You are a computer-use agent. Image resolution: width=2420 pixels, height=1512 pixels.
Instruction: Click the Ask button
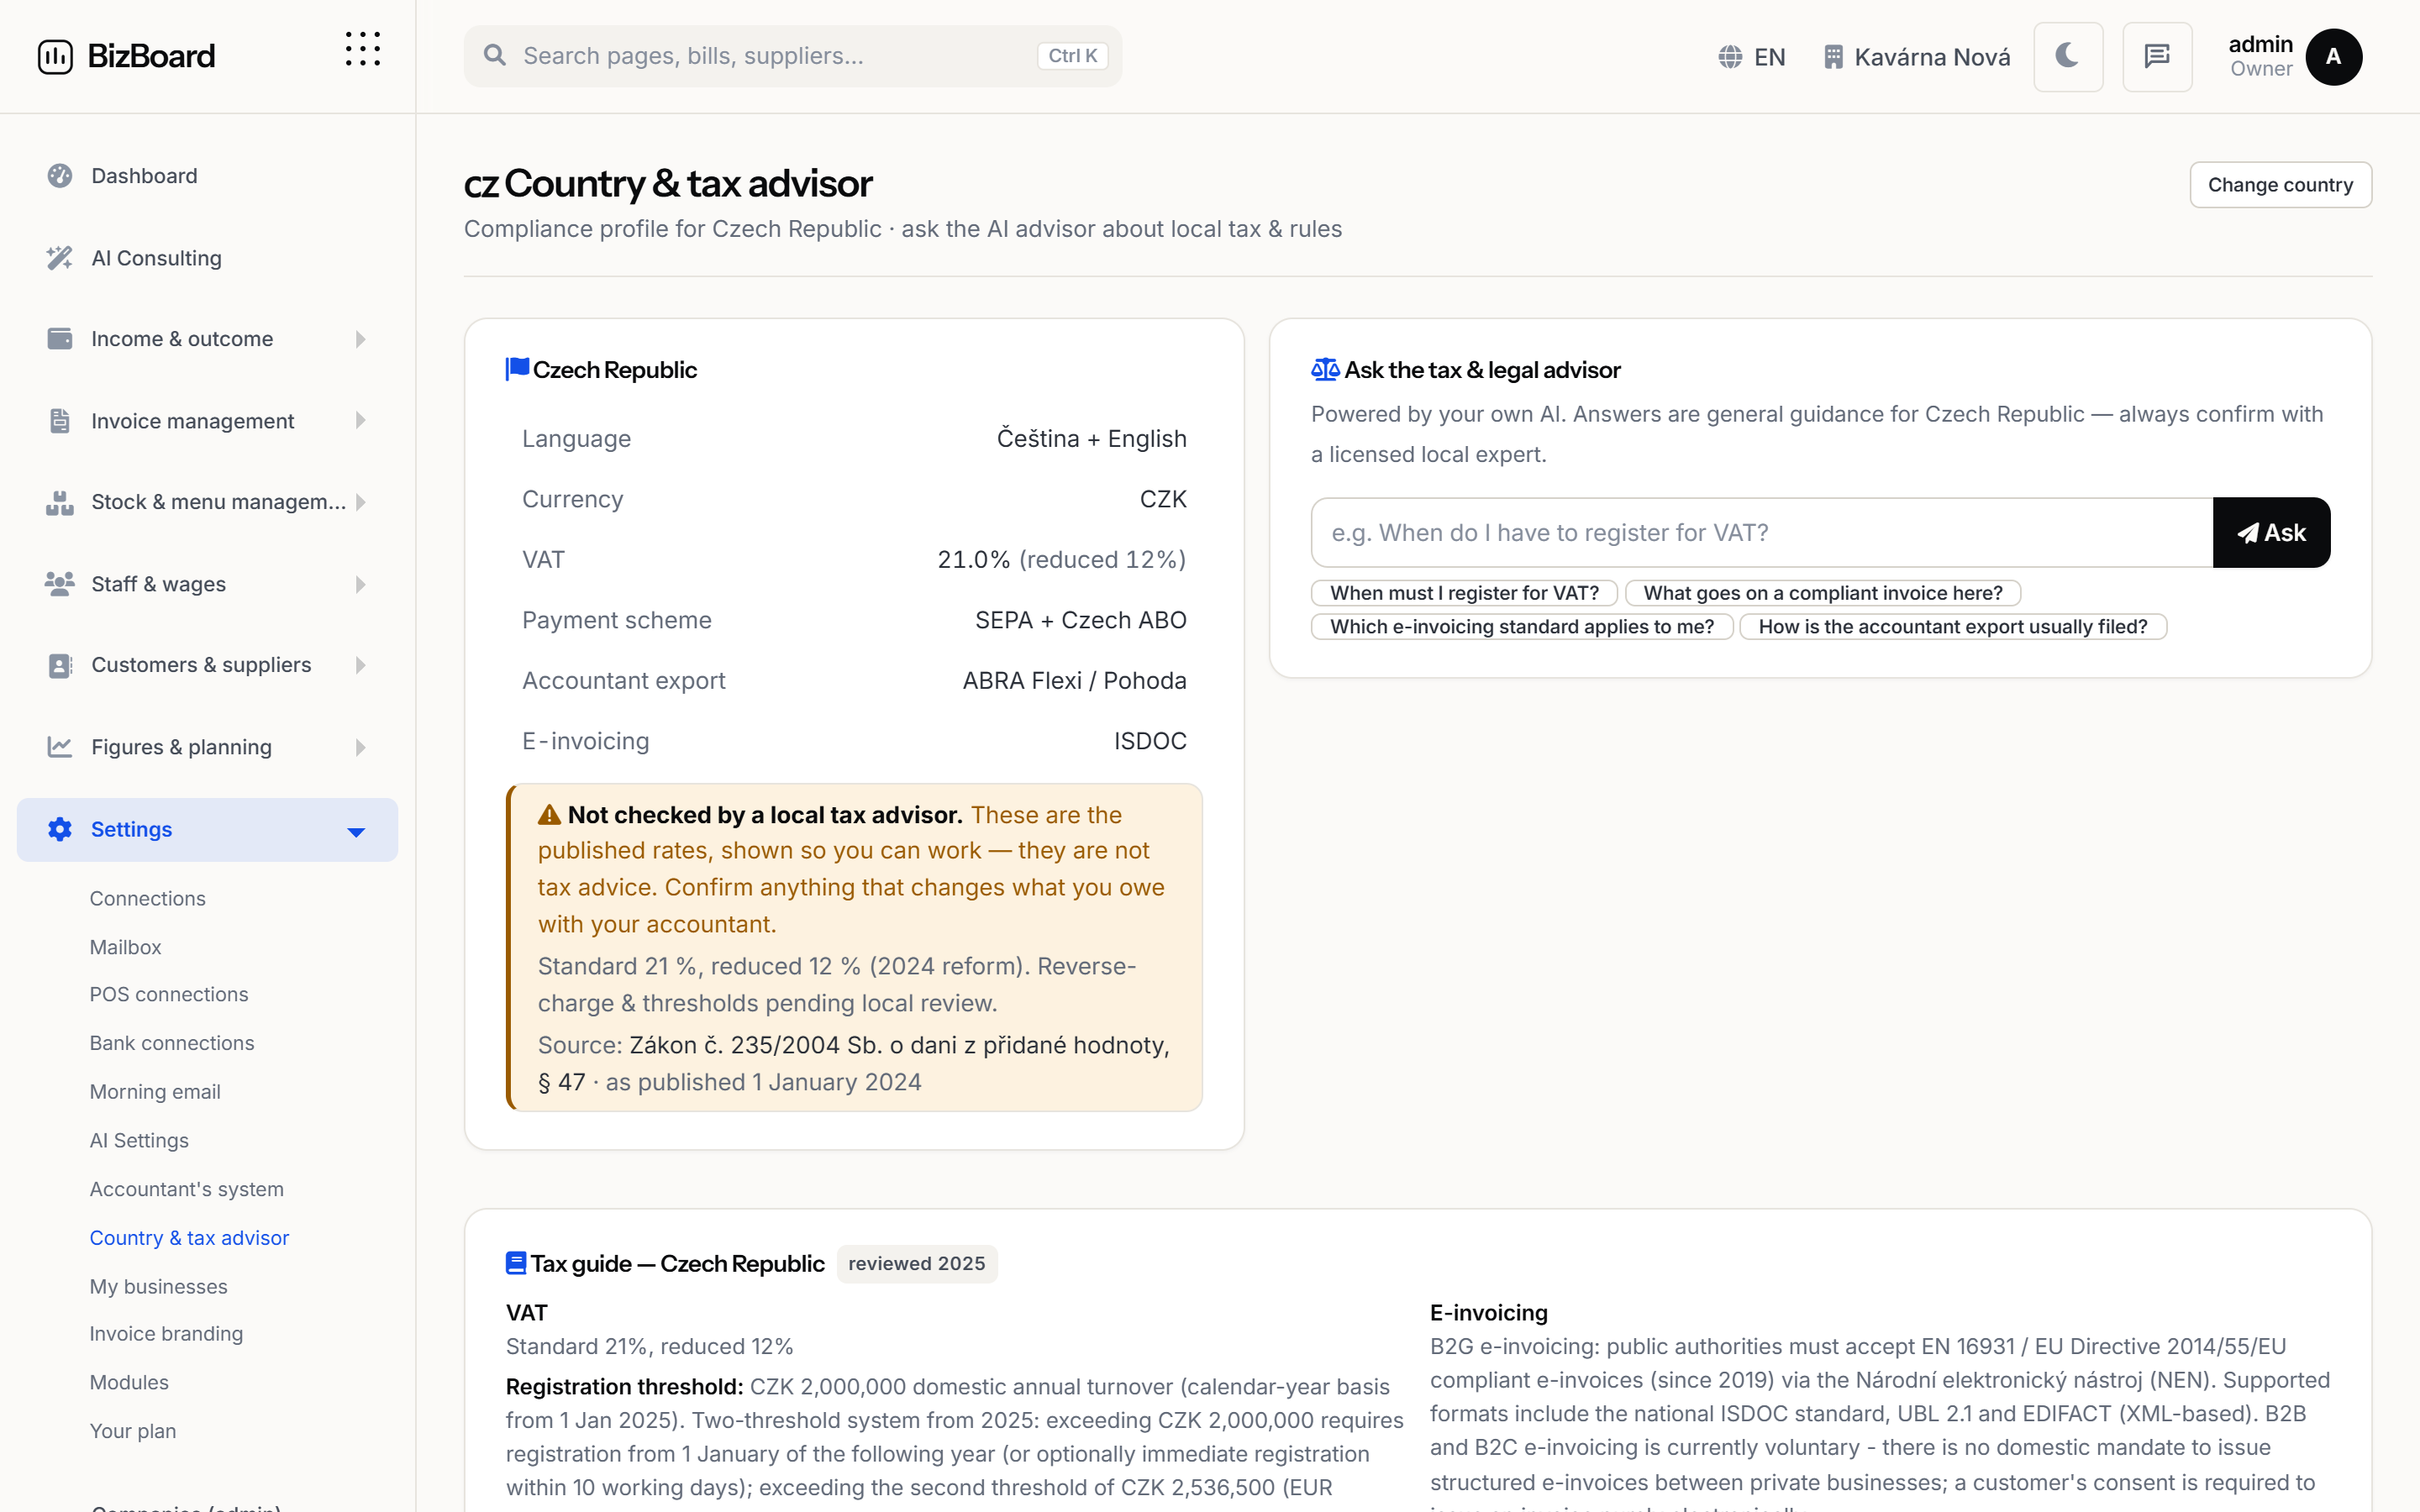click(x=2271, y=532)
